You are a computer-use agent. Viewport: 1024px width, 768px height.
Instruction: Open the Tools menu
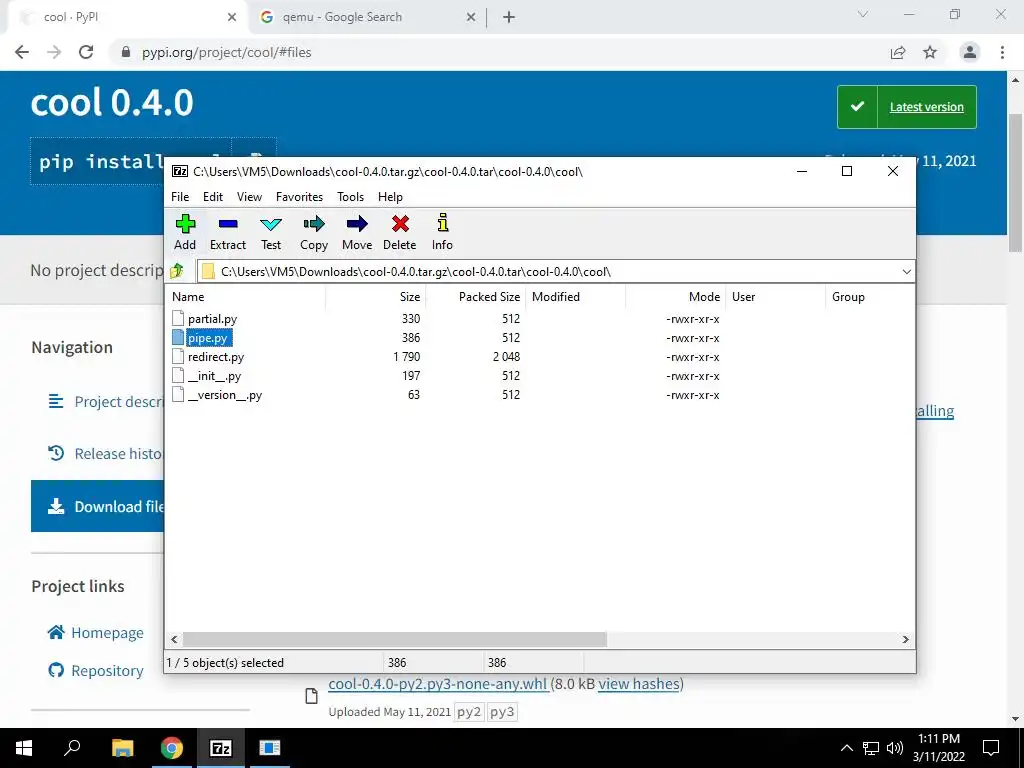click(x=350, y=197)
